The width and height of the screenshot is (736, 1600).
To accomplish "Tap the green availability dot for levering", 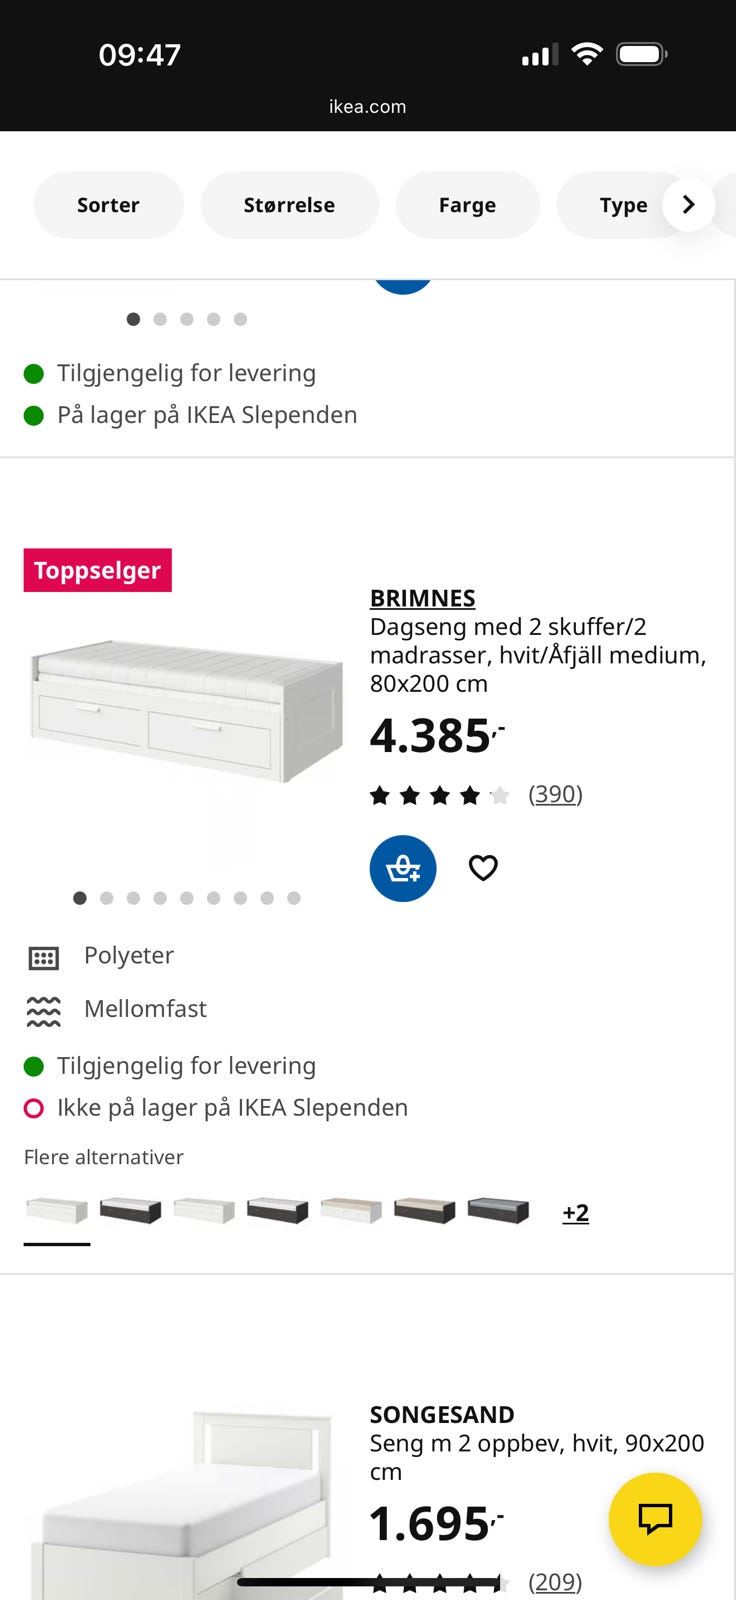I will (34, 1066).
